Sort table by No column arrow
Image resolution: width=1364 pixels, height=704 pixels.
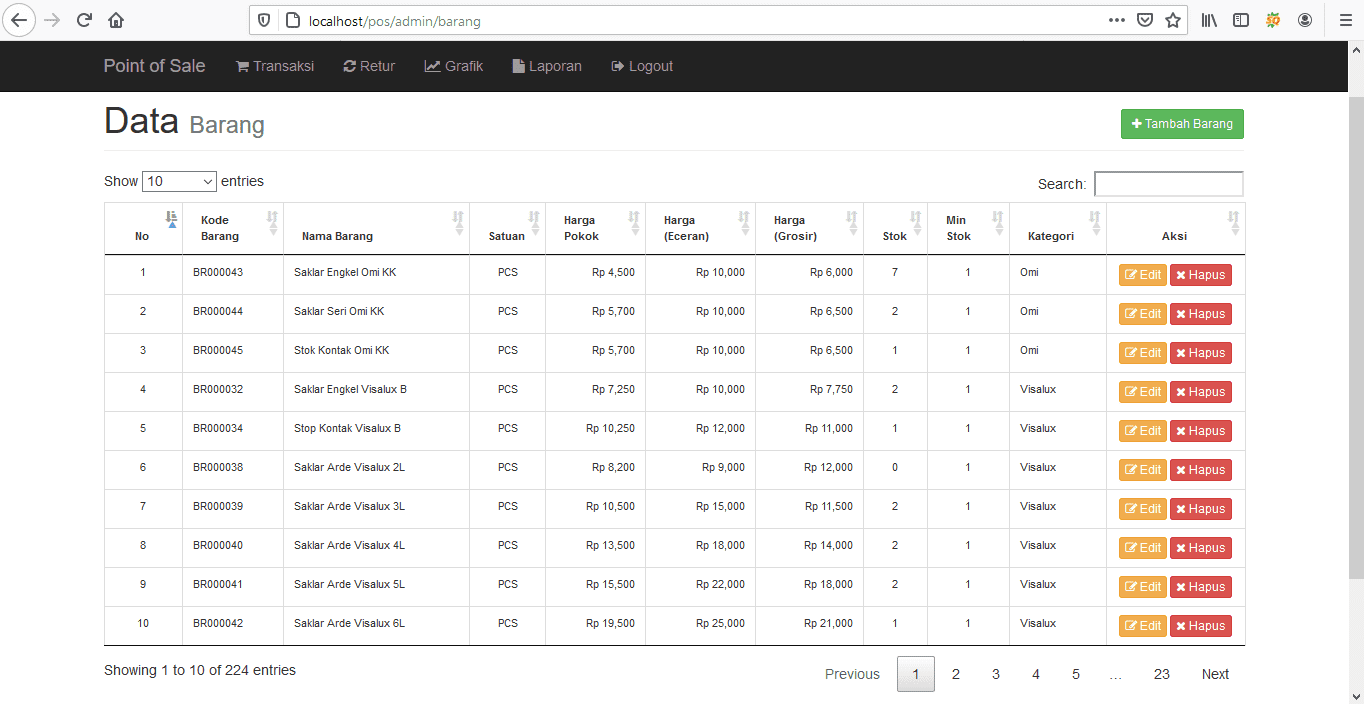click(x=172, y=220)
